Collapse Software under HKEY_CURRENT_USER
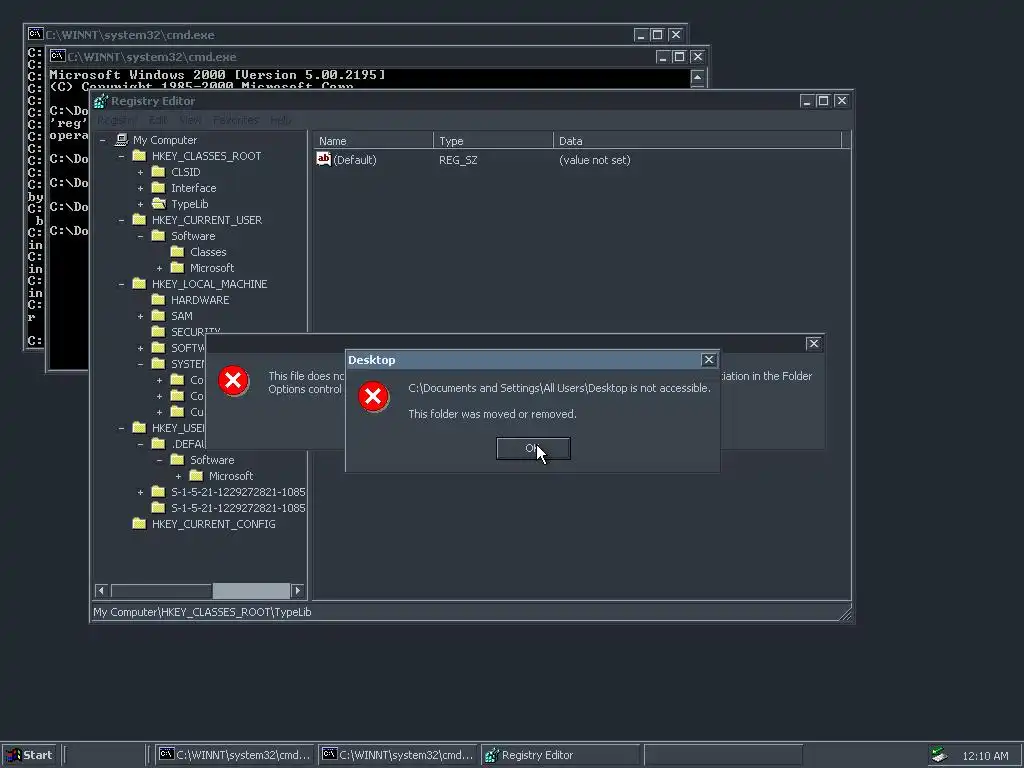Image resolution: width=1024 pixels, height=768 pixels. pyautogui.click(x=140, y=236)
